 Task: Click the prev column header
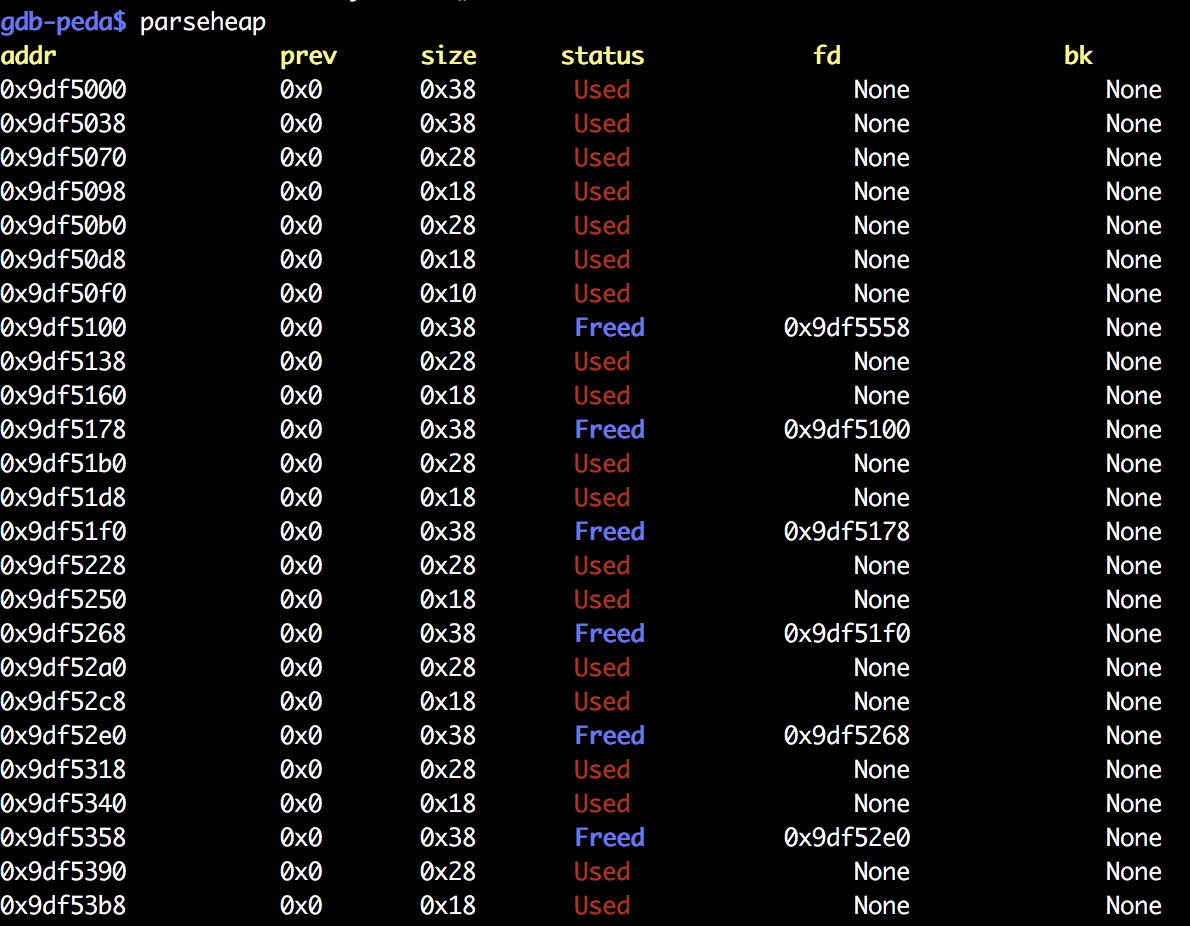308,56
